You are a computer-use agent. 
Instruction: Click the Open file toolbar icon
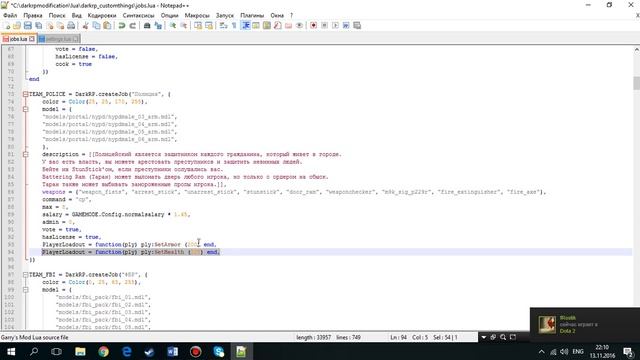(x=17, y=26)
